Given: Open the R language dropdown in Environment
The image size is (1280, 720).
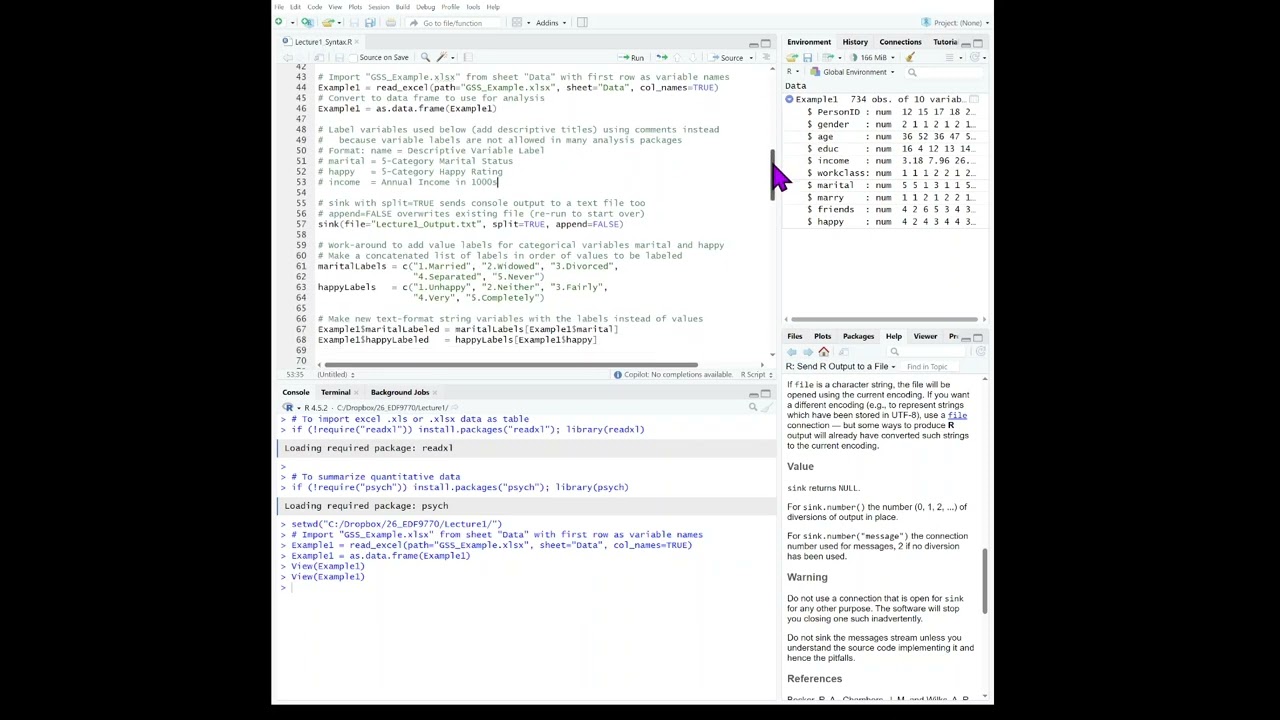Looking at the screenshot, I should (x=791, y=72).
